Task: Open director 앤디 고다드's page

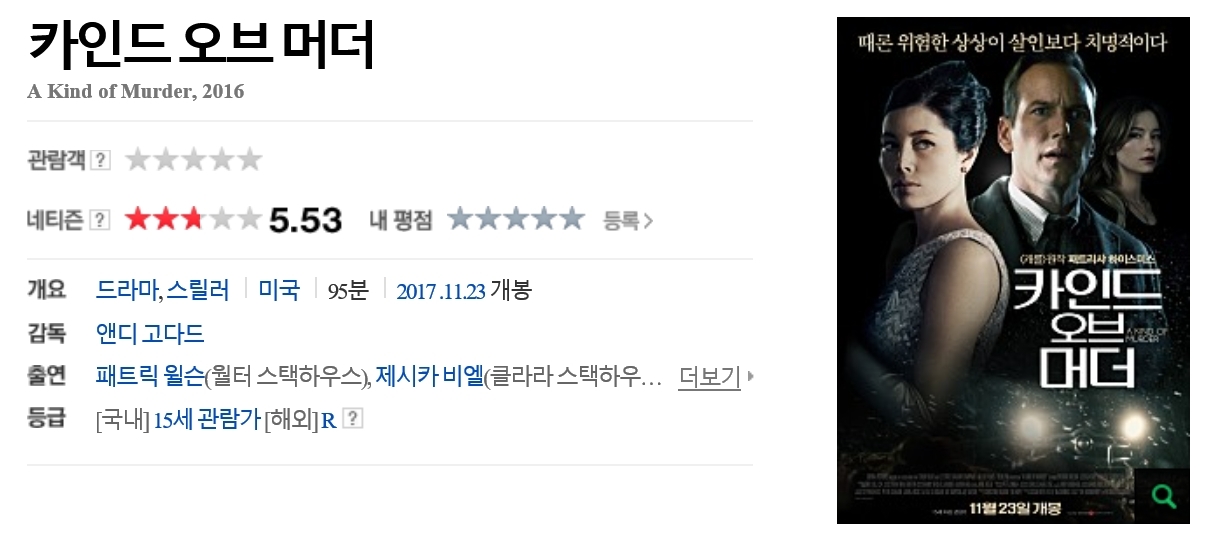Action: 150,333
